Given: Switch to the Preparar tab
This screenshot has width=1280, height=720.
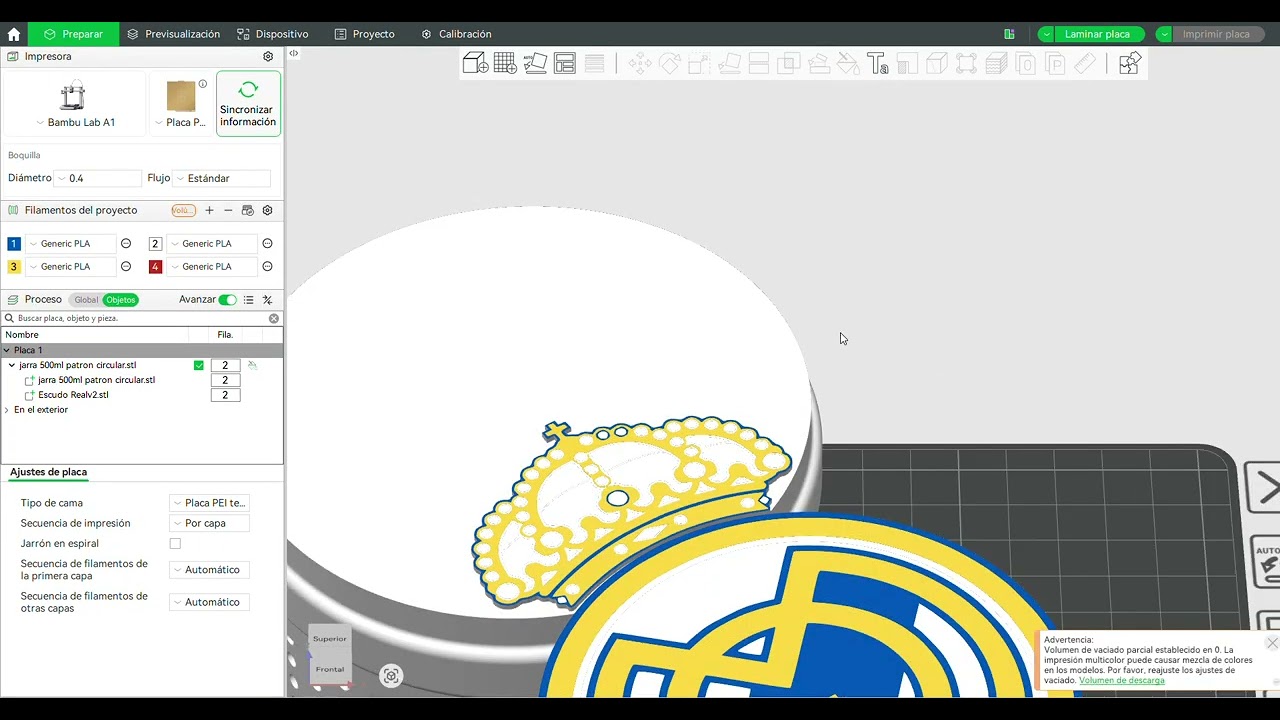Looking at the screenshot, I should tap(73, 34).
